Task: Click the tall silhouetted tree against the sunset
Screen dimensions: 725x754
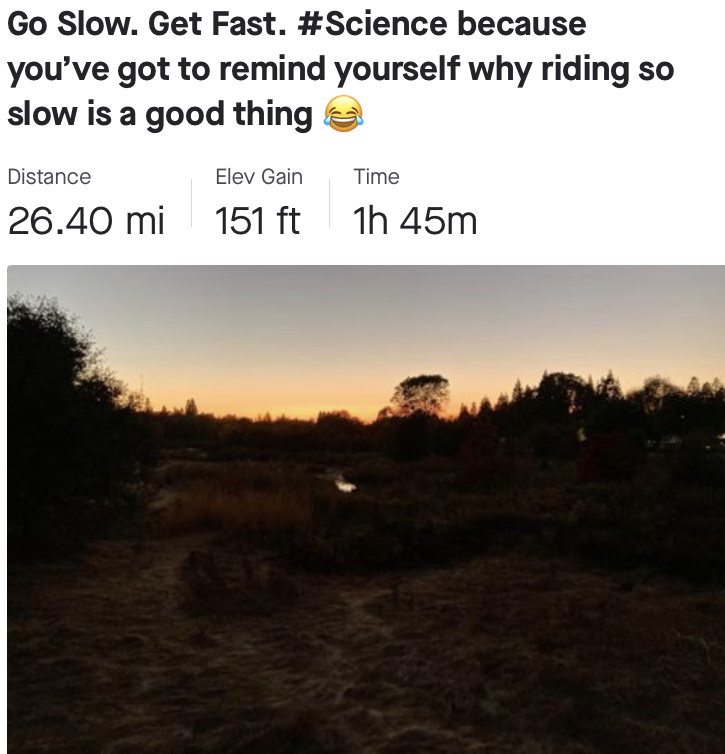Action: tap(420, 395)
